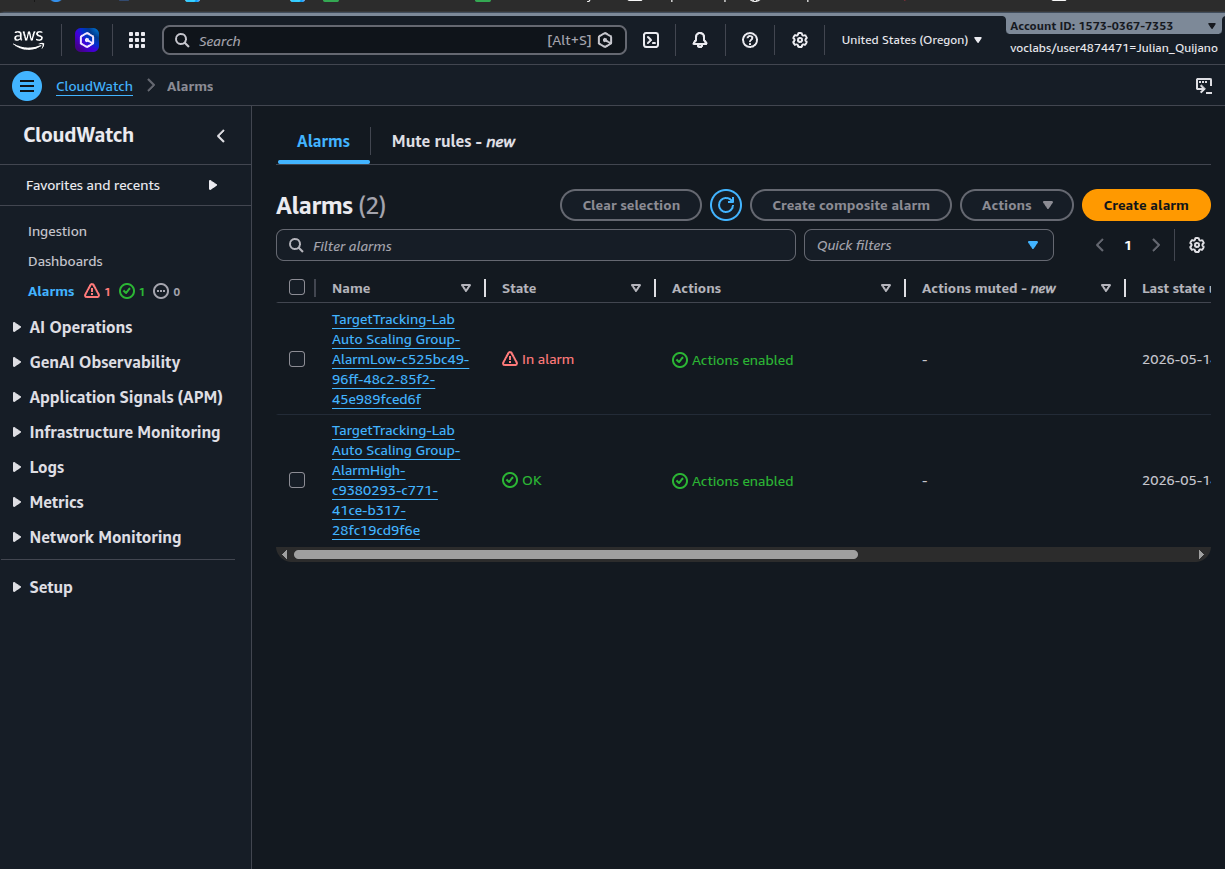Open the top bar settings gear

pos(800,40)
